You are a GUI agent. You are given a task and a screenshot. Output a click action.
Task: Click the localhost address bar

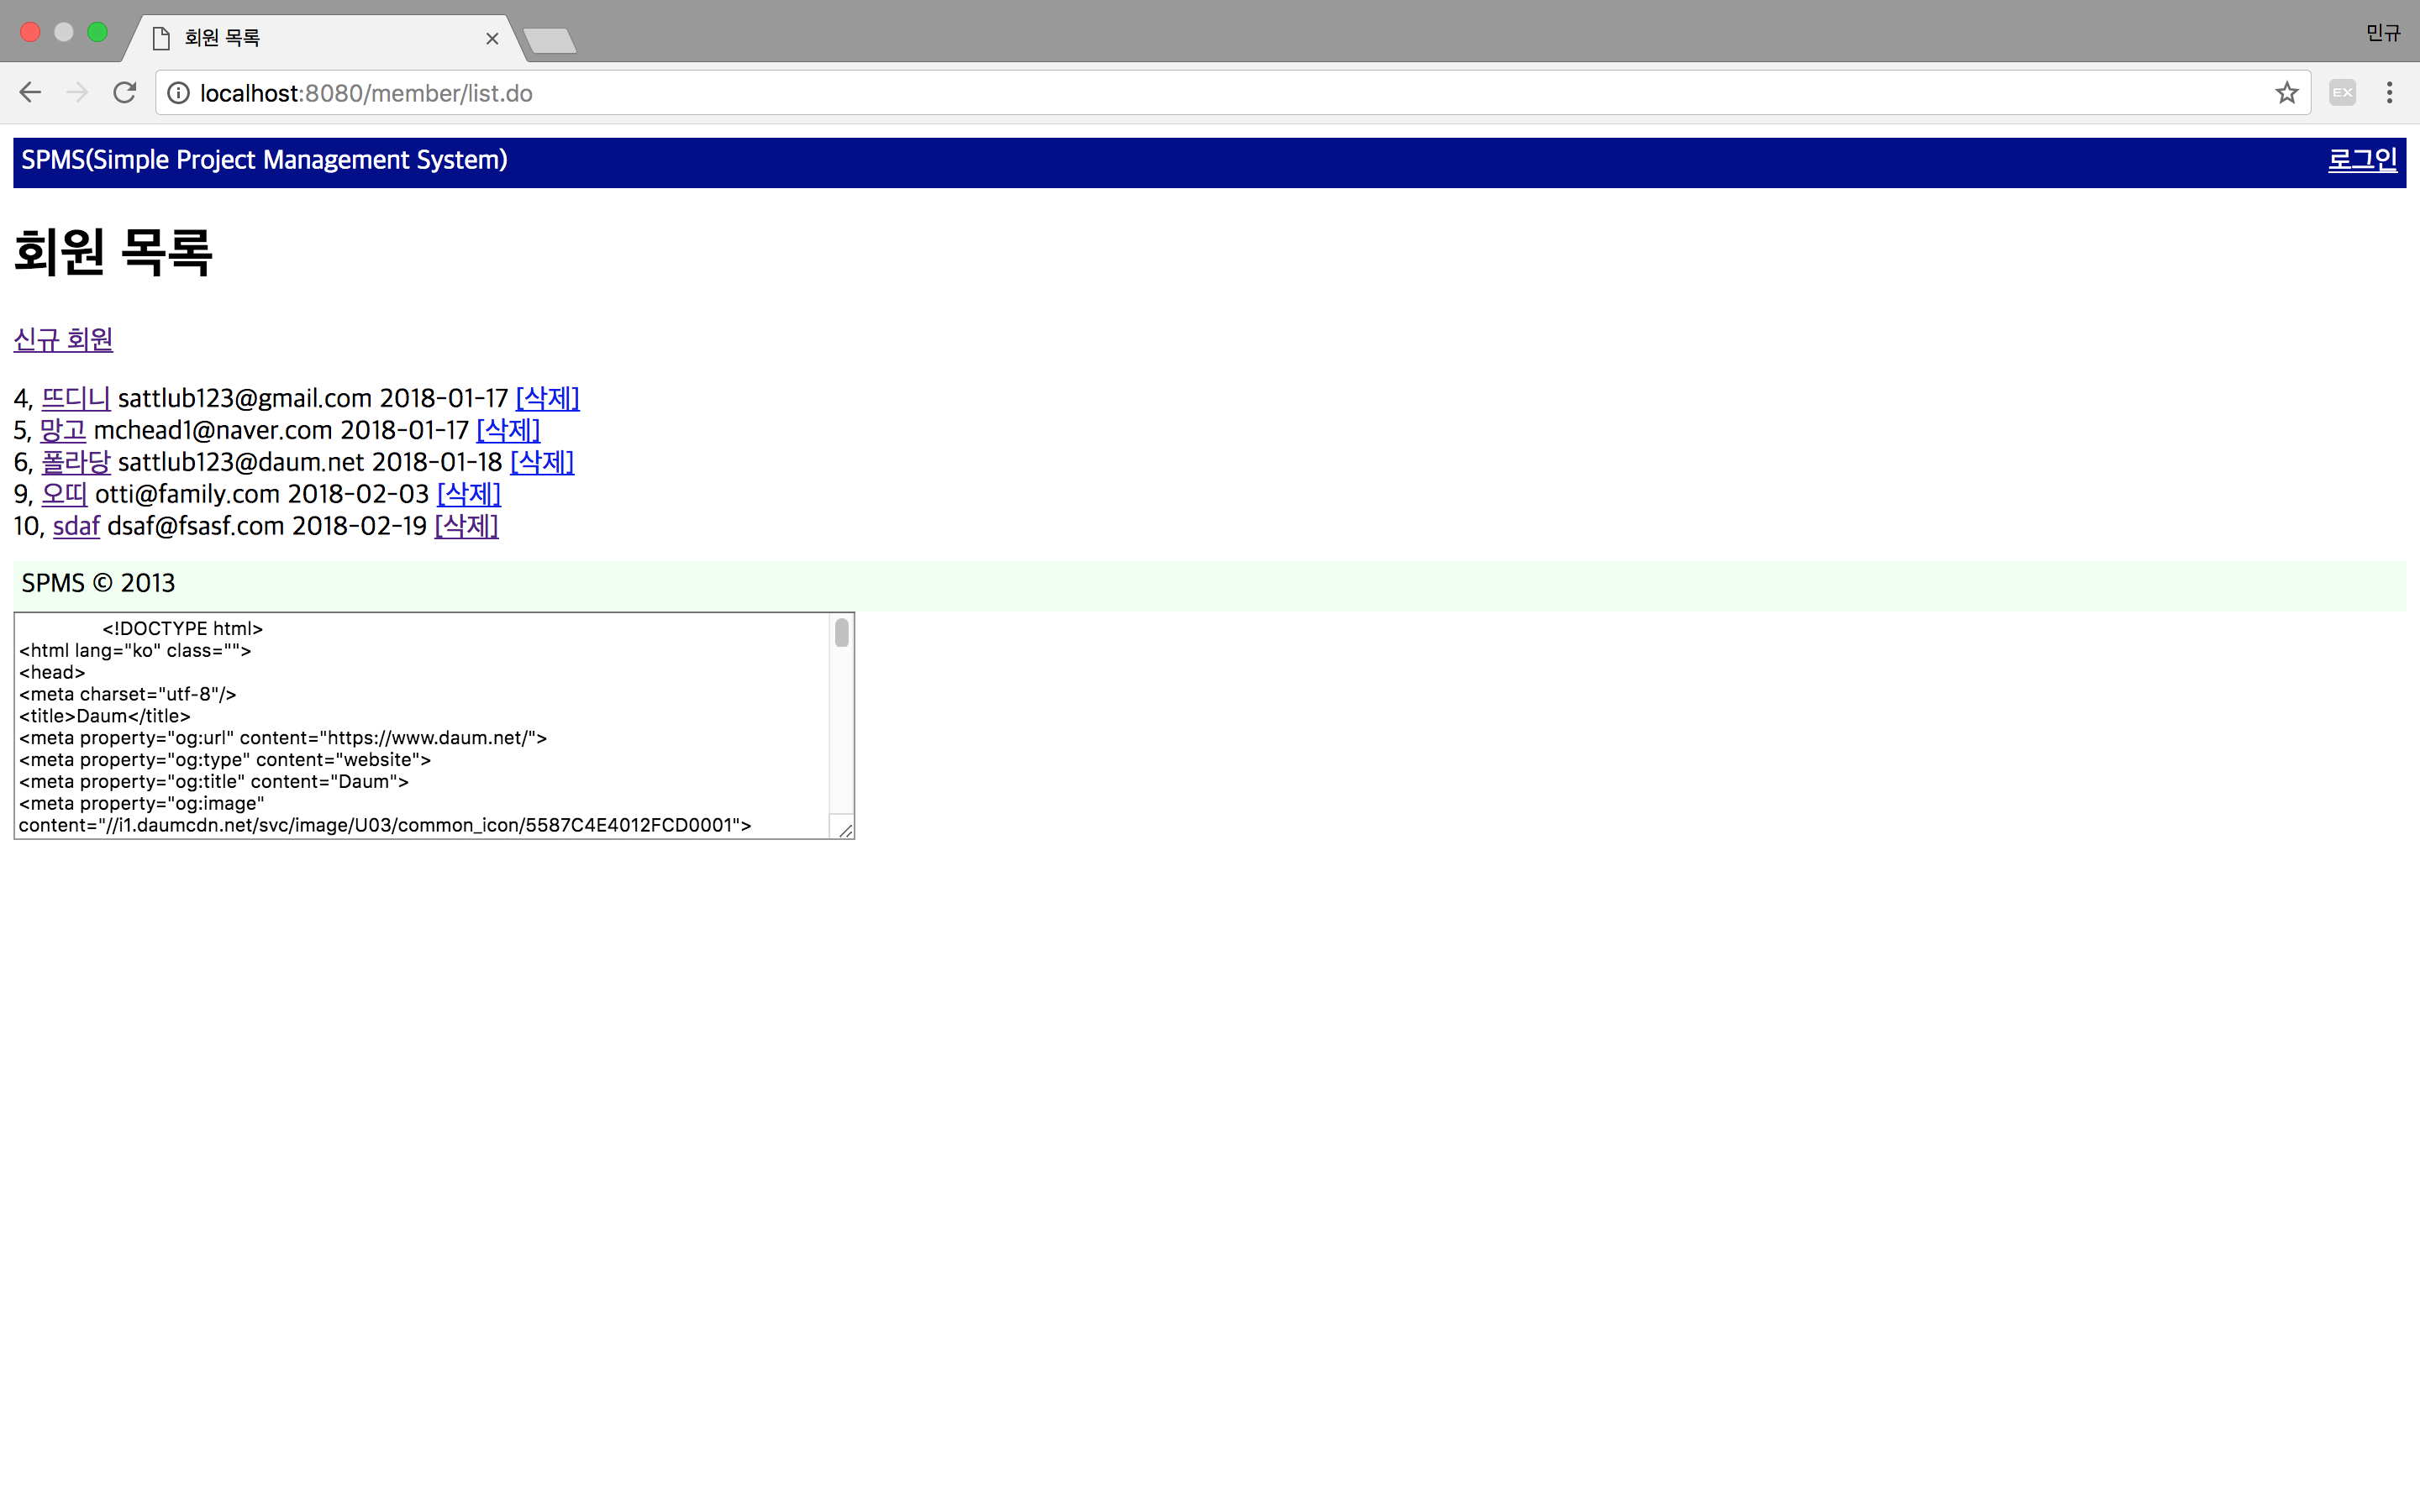pyautogui.click(x=1200, y=93)
